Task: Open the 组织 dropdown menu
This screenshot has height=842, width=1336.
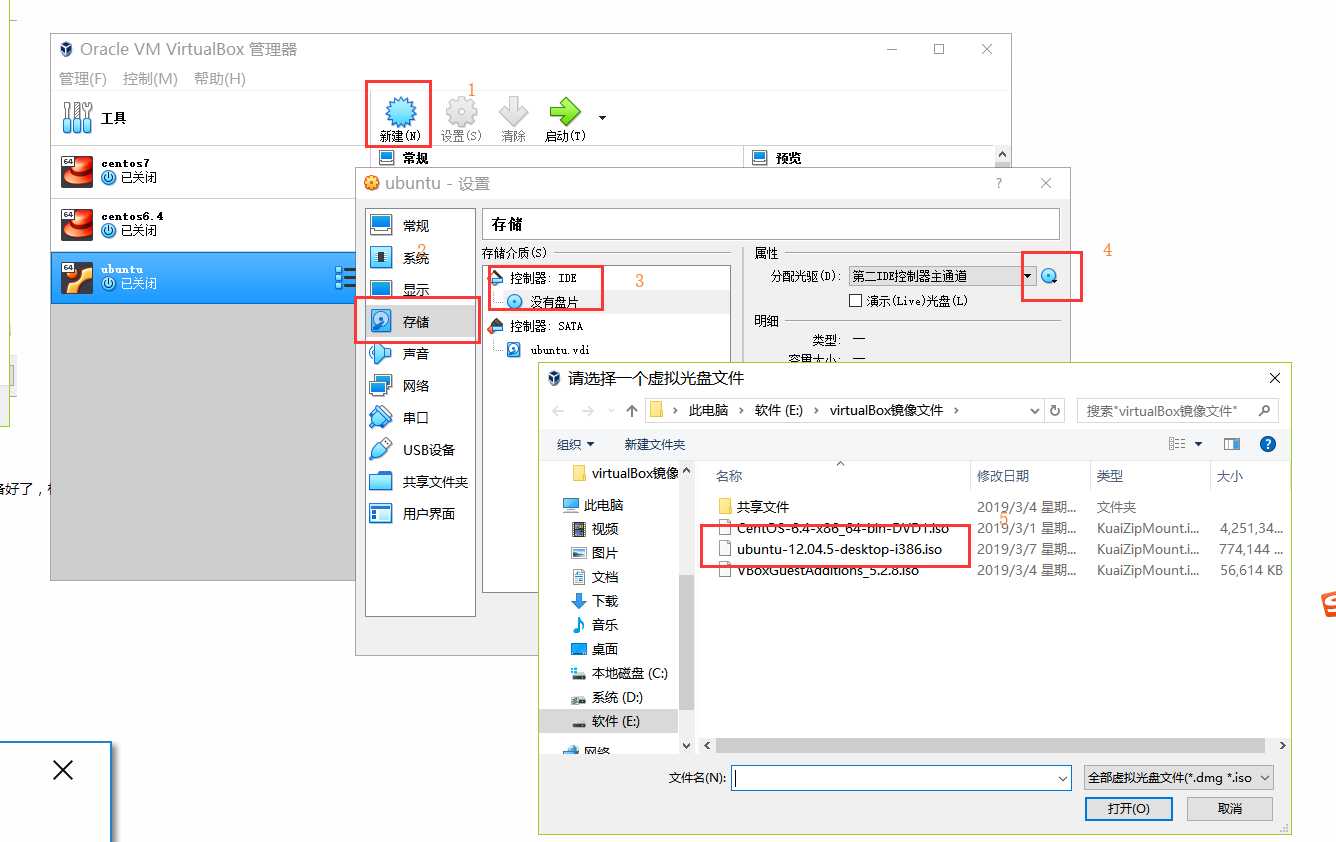Action: click(x=575, y=444)
